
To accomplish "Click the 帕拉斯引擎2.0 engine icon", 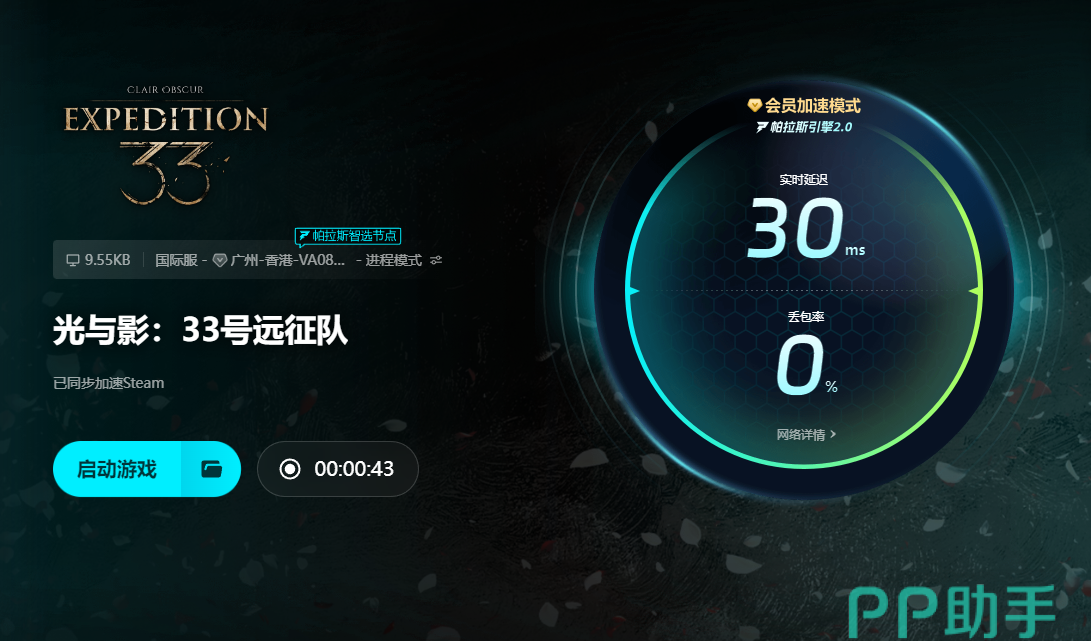I will pyautogui.click(x=762, y=127).
